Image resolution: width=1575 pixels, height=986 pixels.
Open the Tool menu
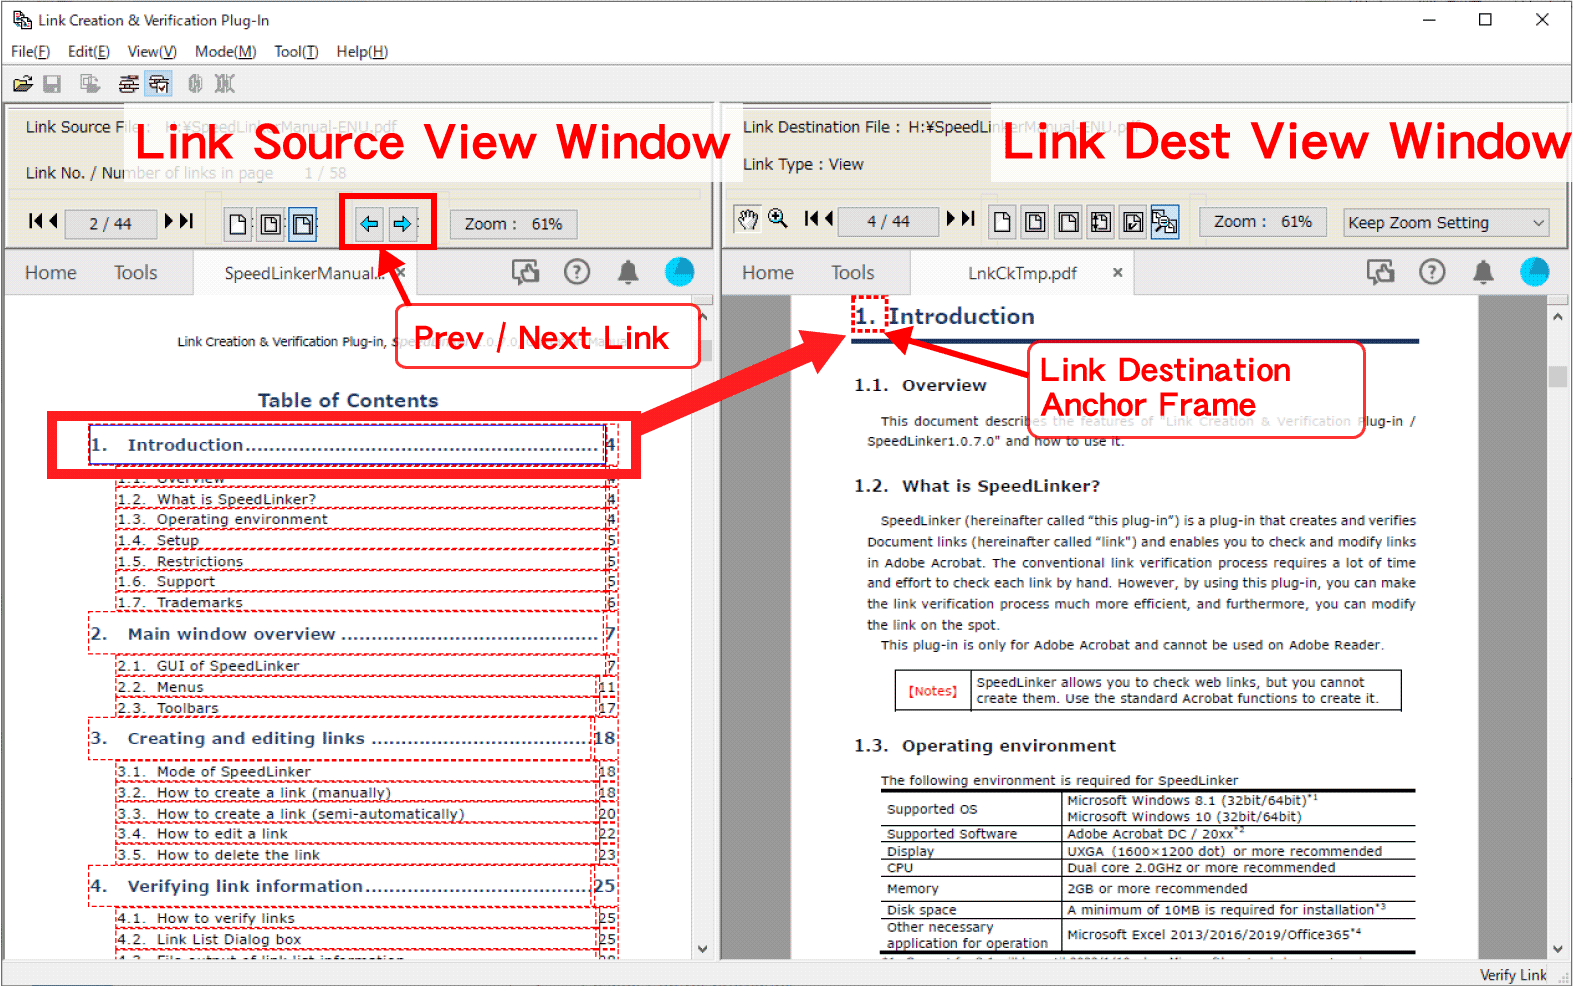click(296, 52)
